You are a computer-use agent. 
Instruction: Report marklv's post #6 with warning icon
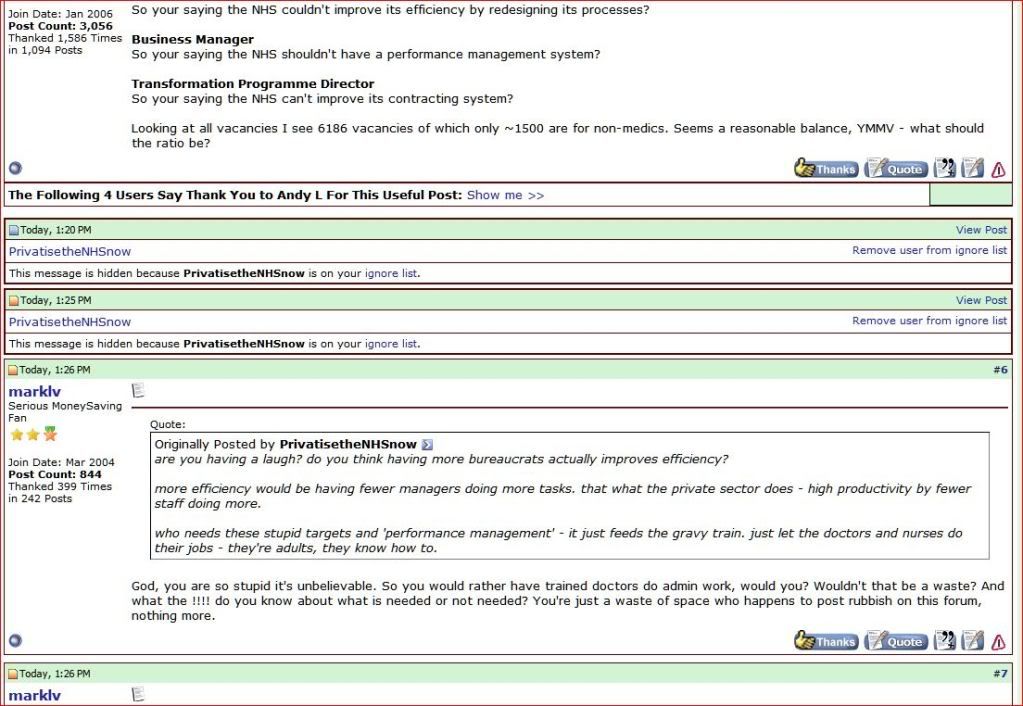pos(998,642)
